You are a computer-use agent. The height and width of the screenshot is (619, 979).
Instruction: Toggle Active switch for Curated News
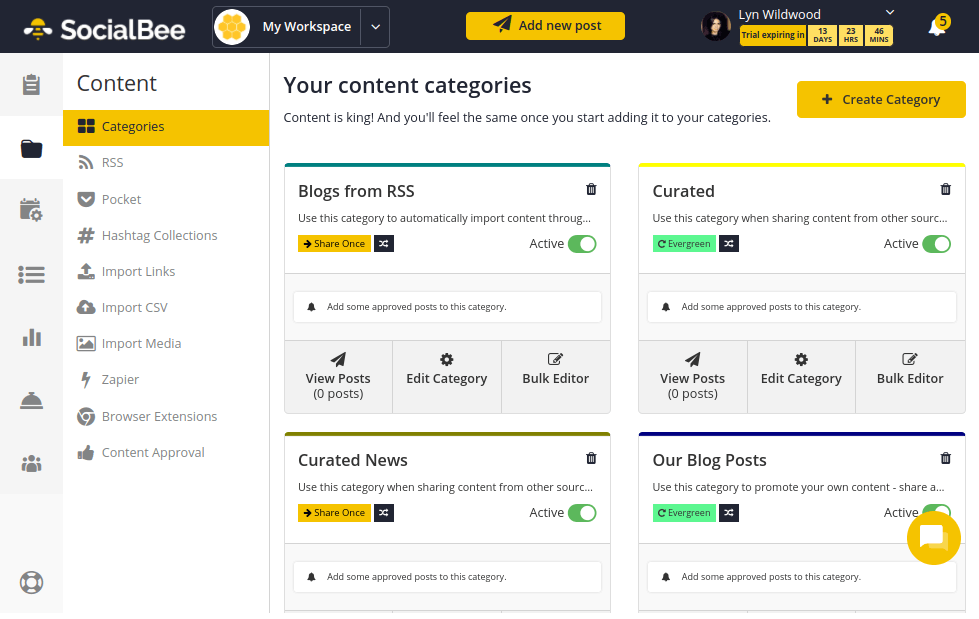pyautogui.click(x=582, y=513)
